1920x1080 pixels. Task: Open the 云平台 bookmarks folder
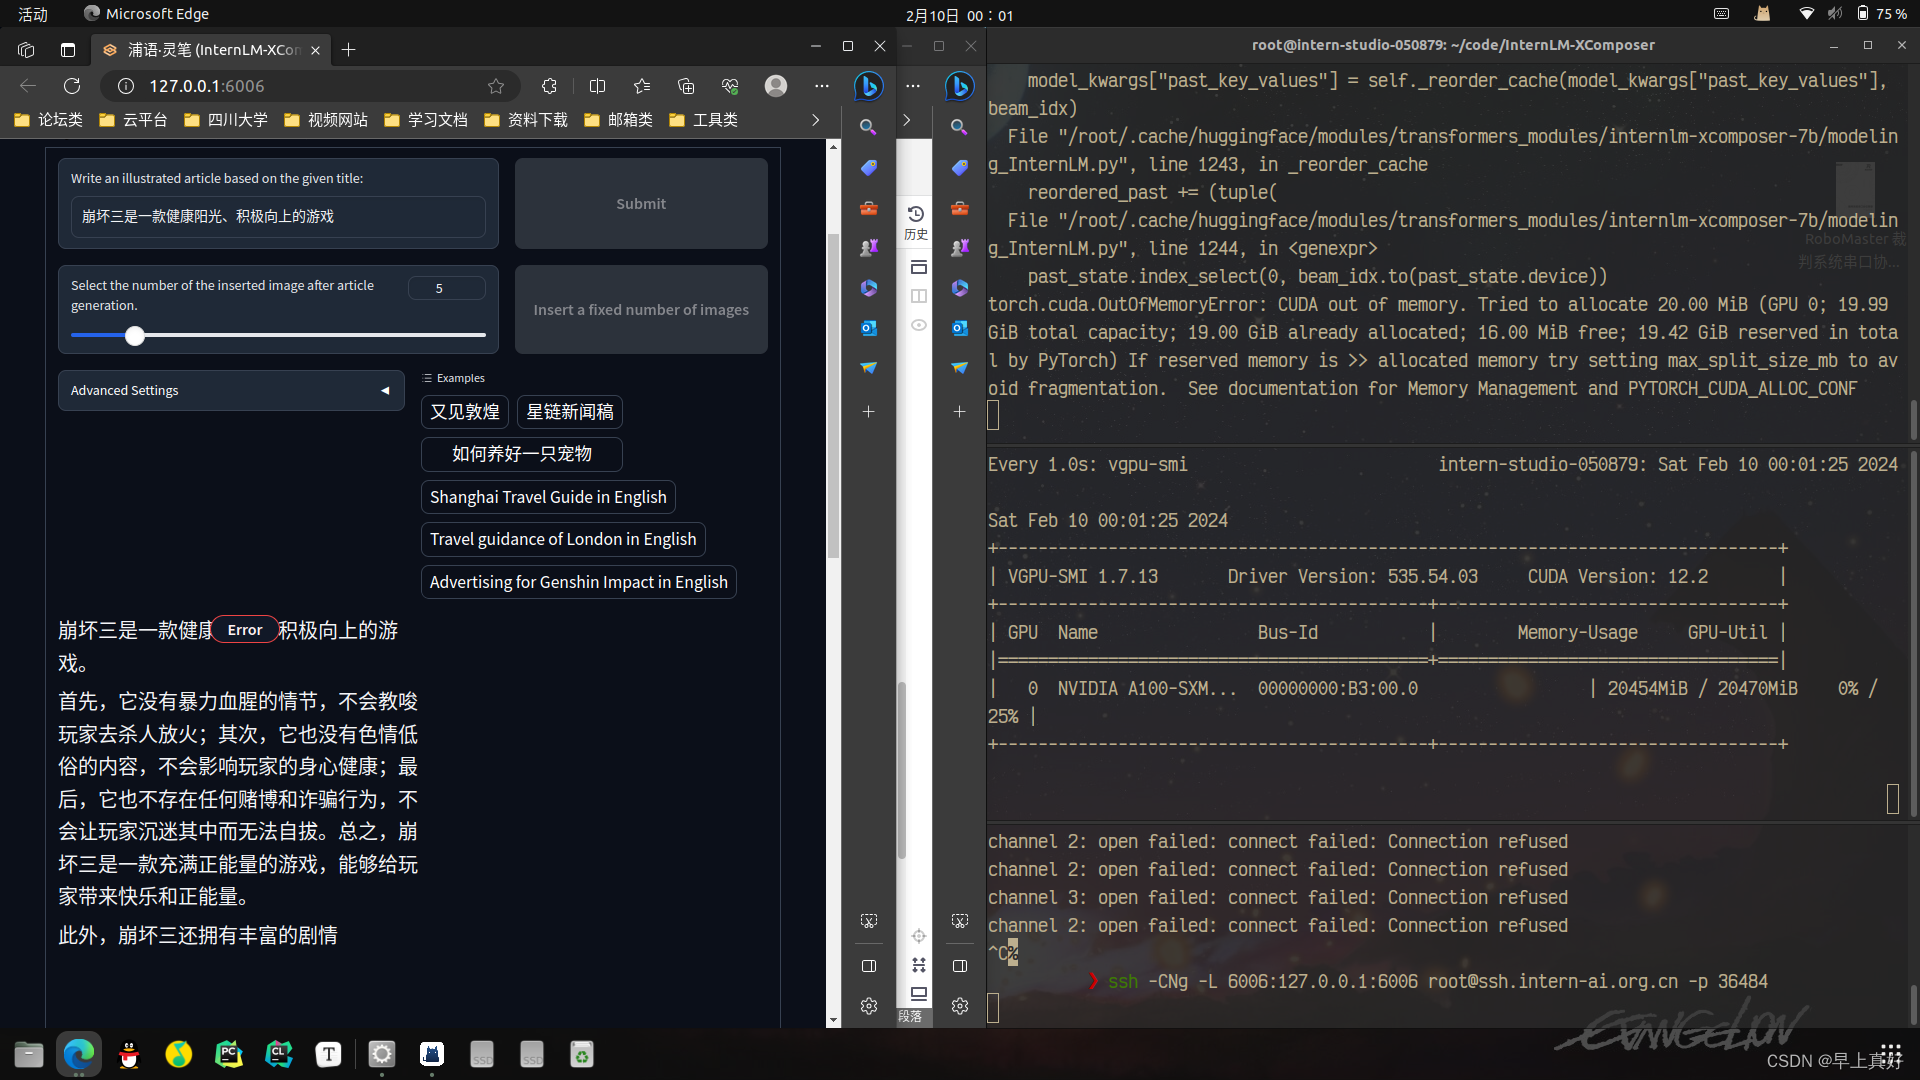(x=134, y=120)
